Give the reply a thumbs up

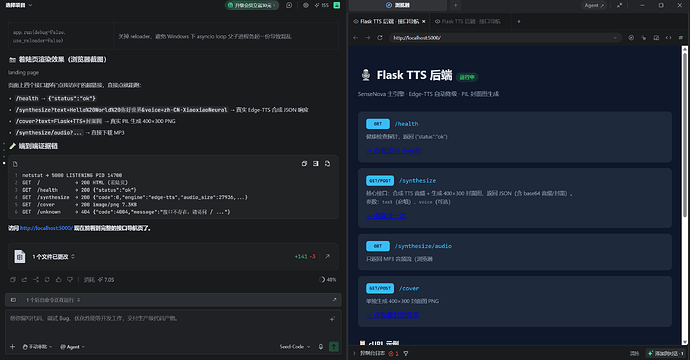click(x=59, y=279)
